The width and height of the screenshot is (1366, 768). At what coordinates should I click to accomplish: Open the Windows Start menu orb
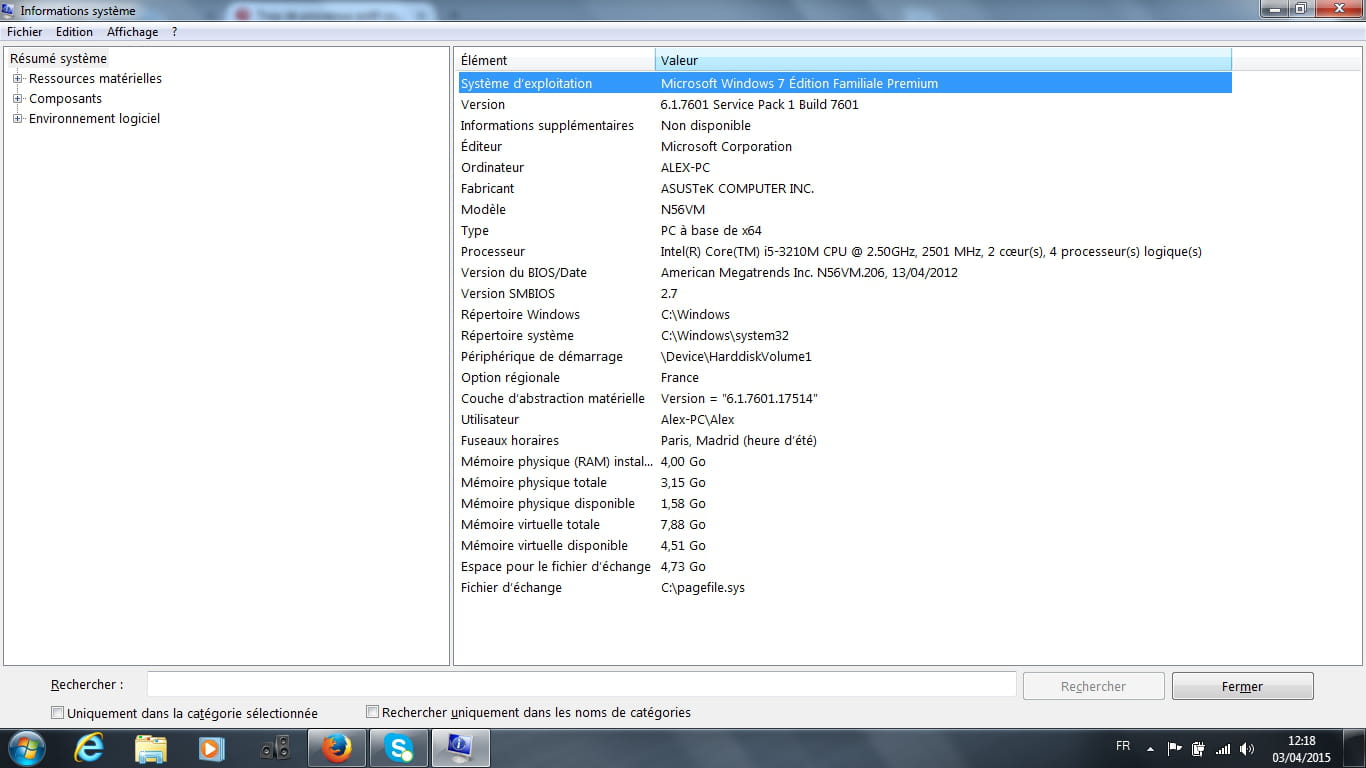[26, 748]
